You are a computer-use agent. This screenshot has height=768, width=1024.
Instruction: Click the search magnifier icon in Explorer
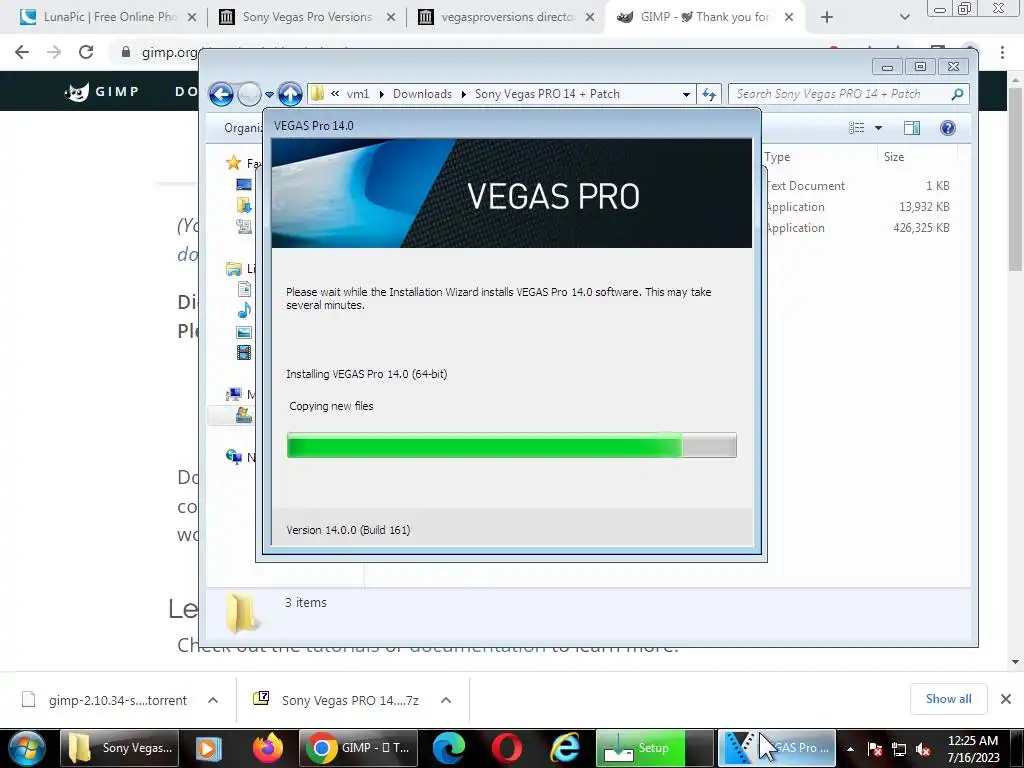coord(957,94)
